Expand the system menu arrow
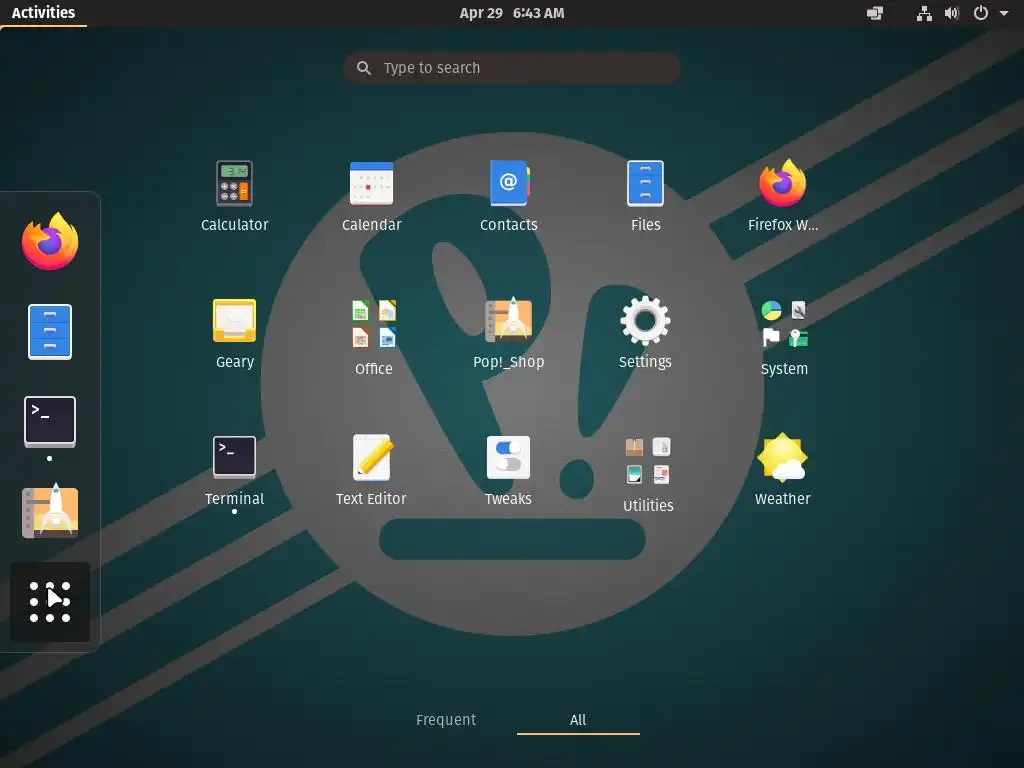 [1004, 13]
